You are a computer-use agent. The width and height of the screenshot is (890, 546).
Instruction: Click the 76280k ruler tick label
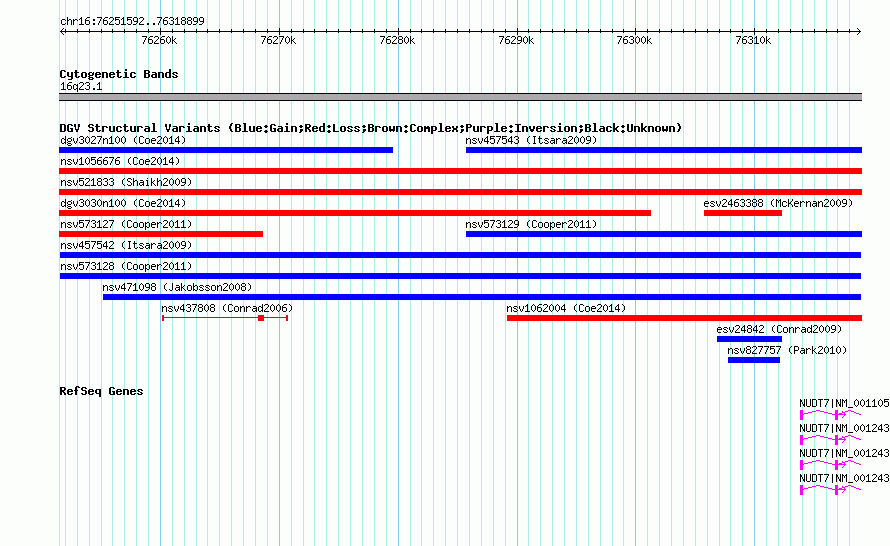point(397,40)
